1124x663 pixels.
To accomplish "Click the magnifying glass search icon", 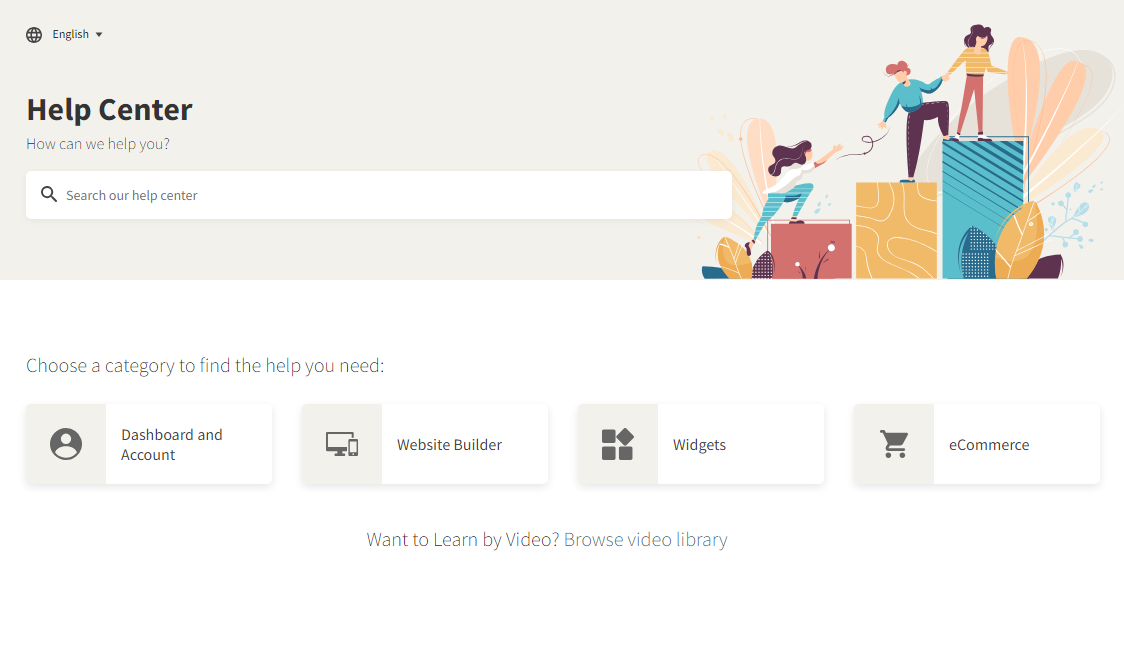I will pyautogui.click(x=49, y=194).
